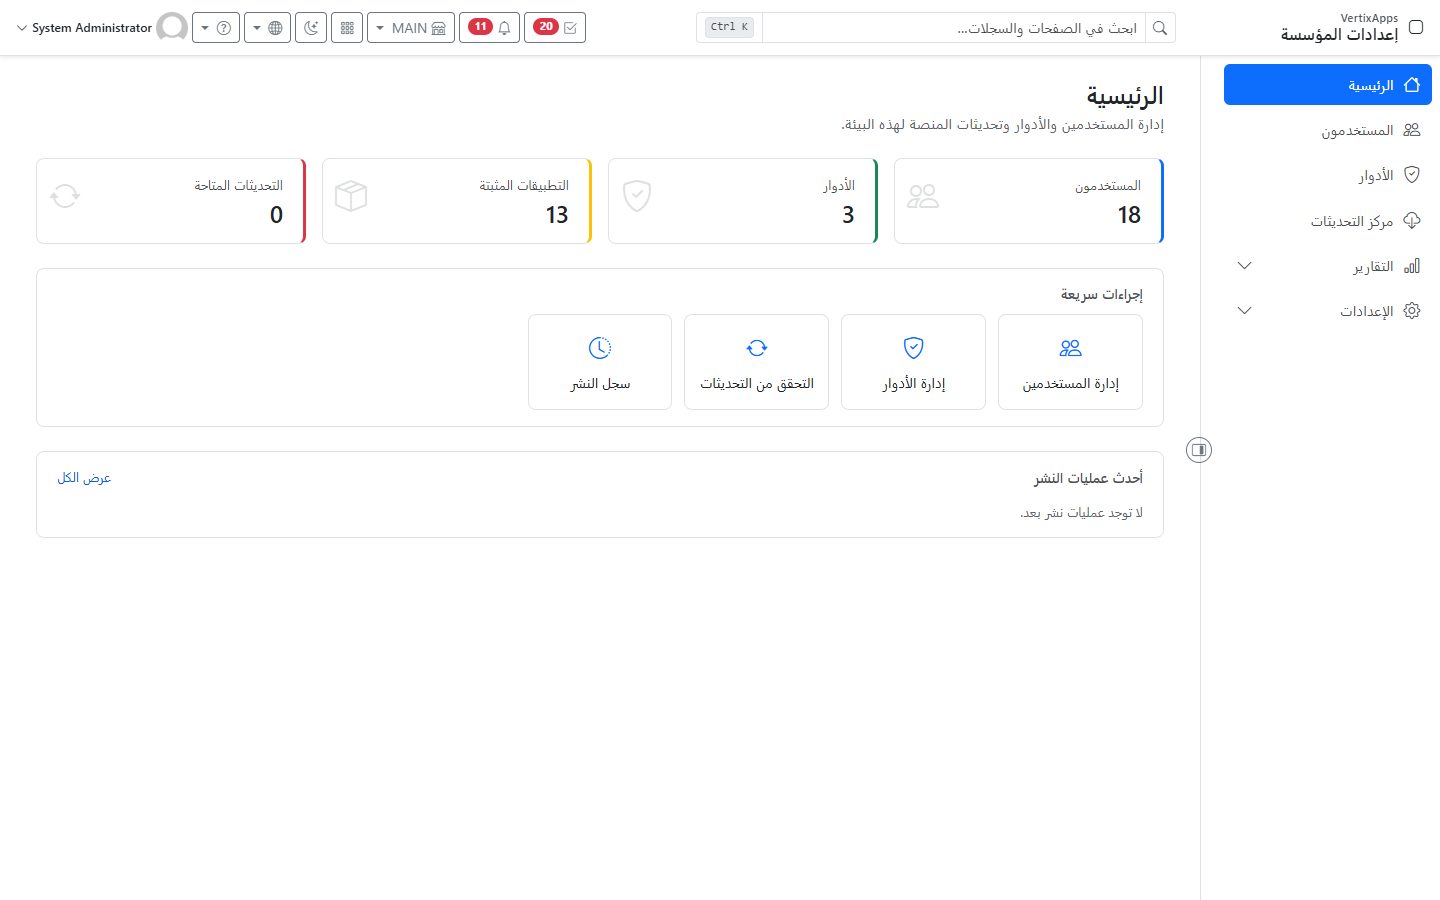Collapse the sidebar with the panel toggle

tap(1199, 450)
